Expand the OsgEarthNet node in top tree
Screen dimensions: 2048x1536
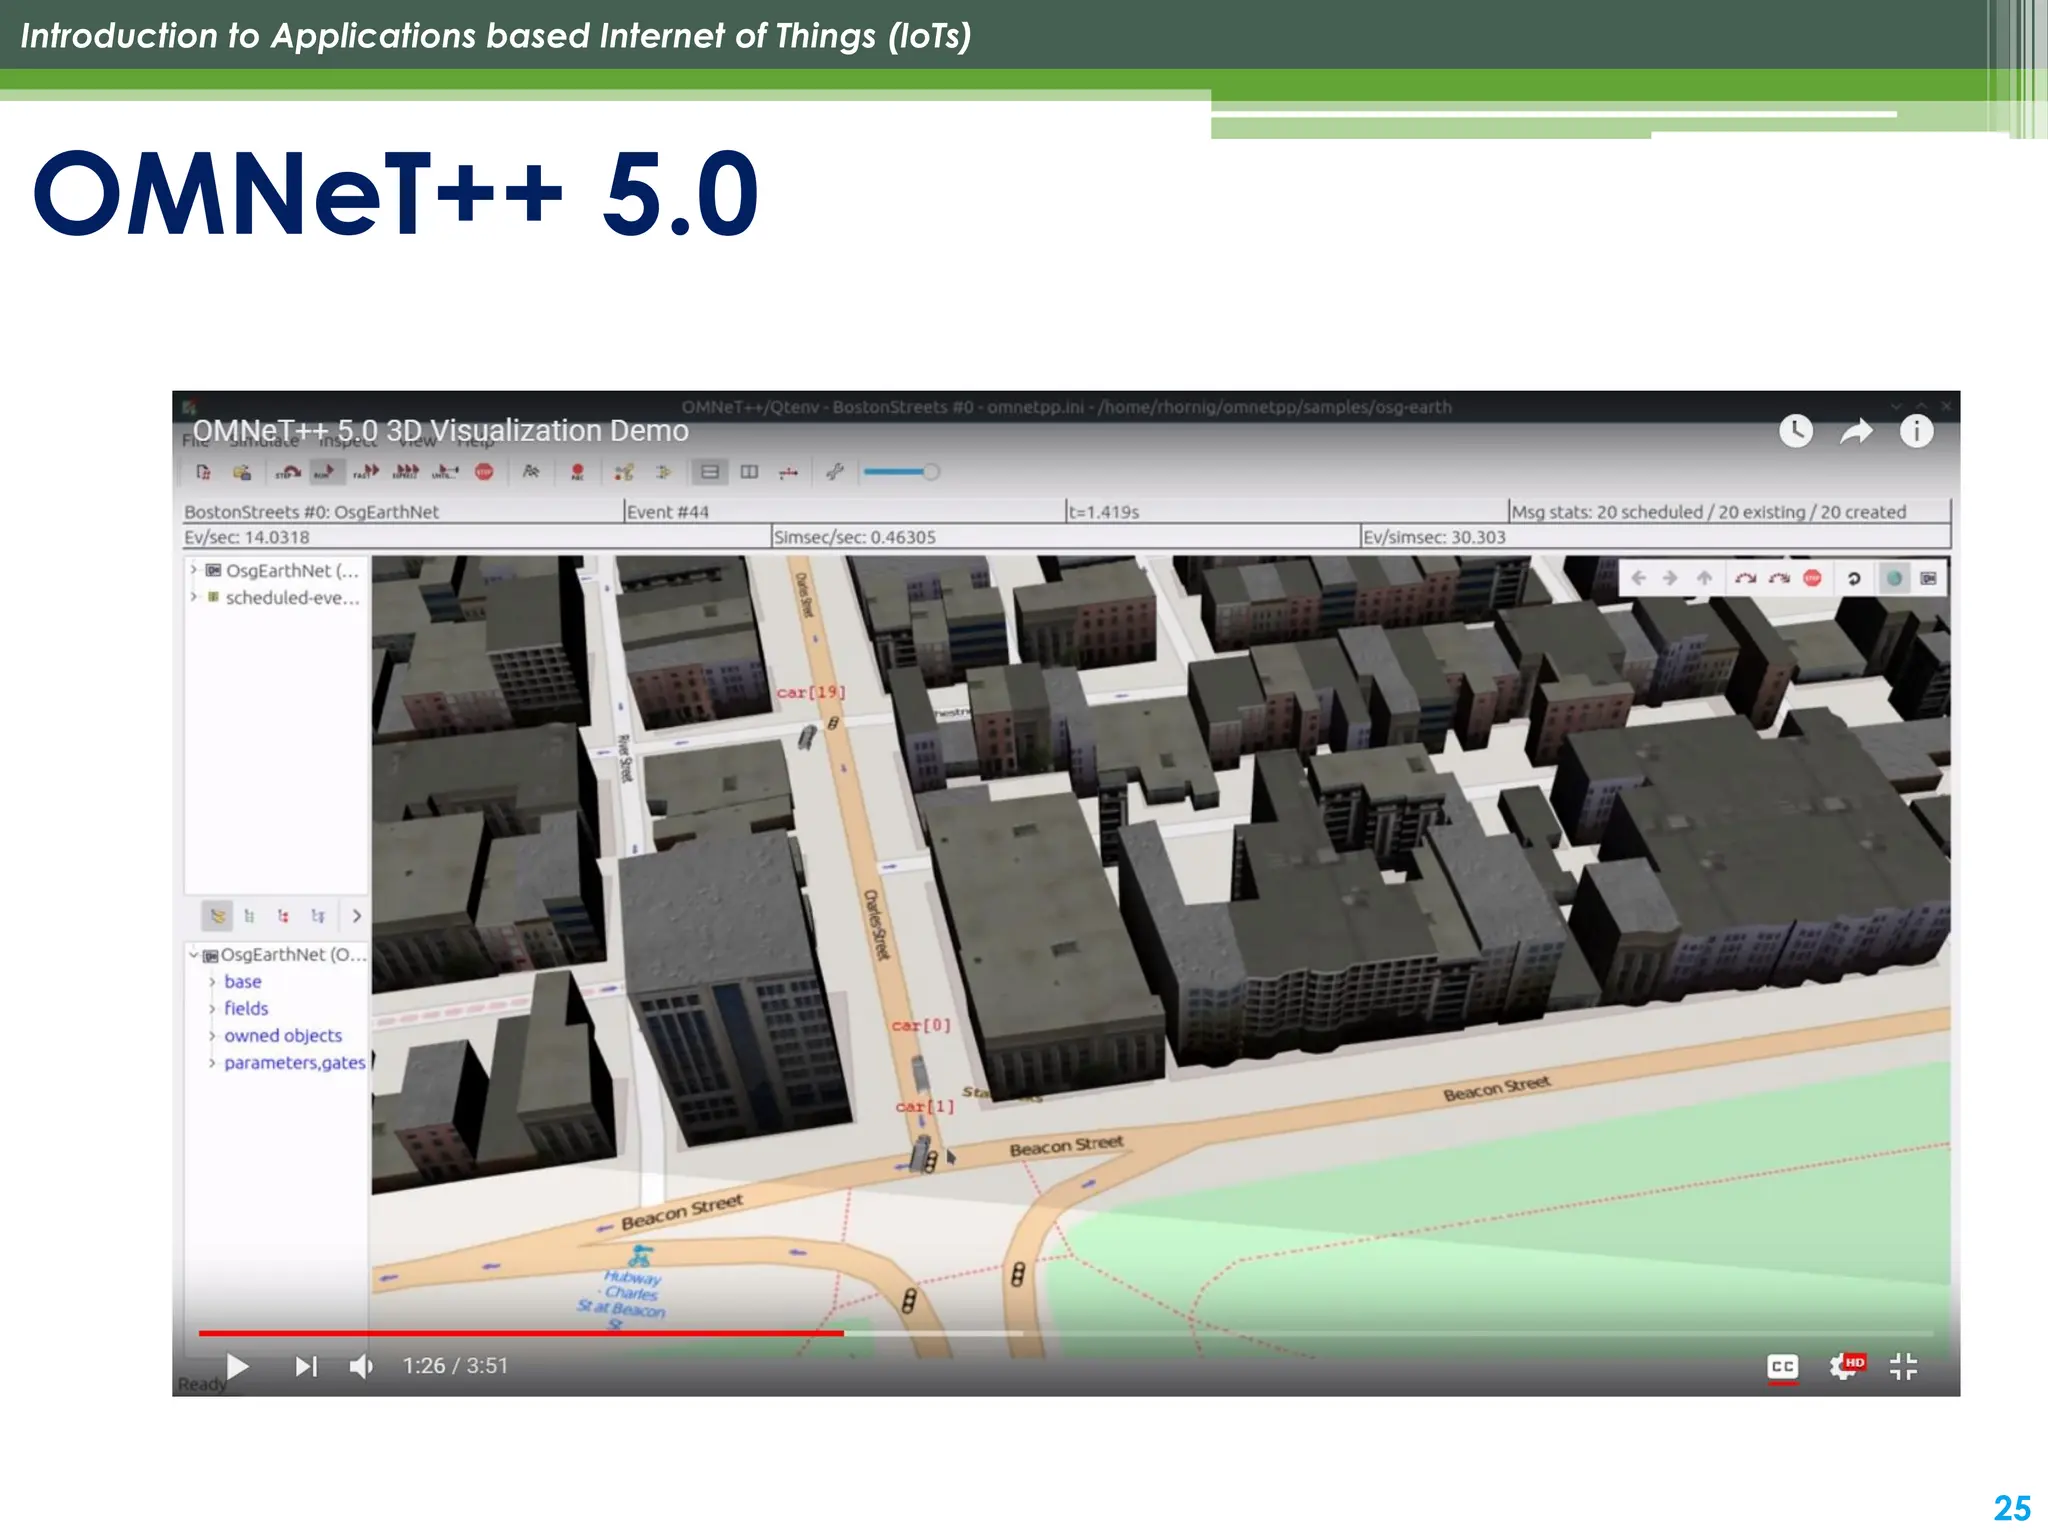[x=194, y=570]
